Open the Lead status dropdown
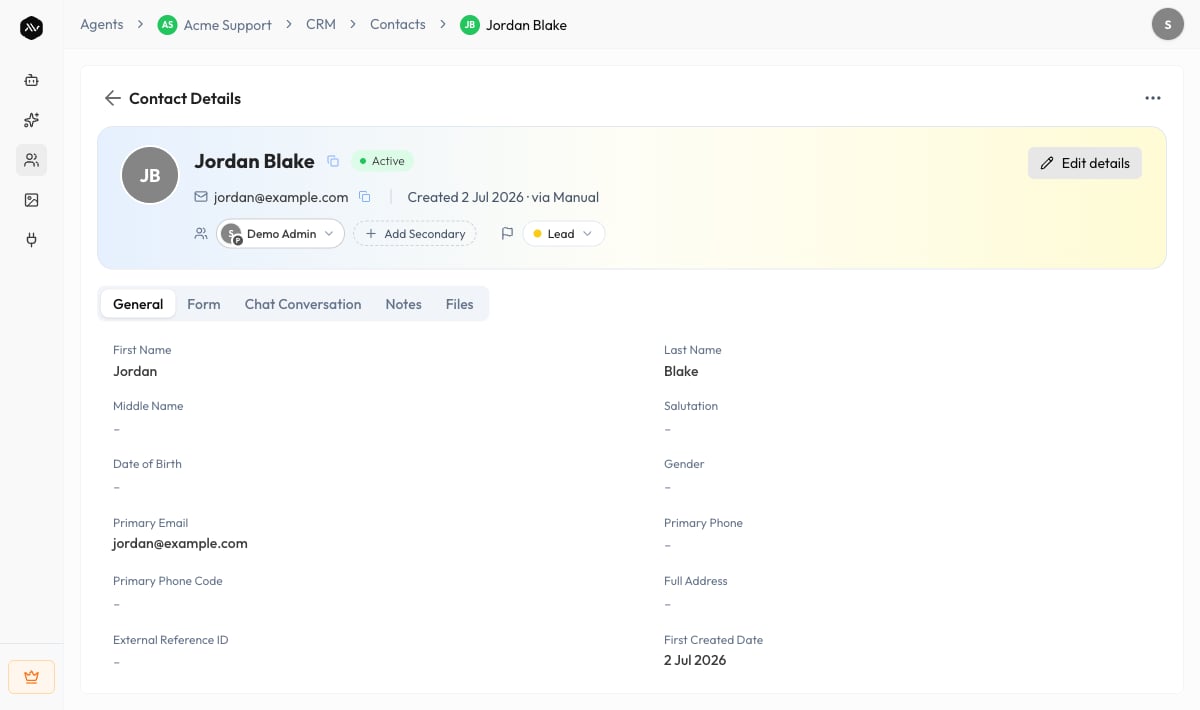 [564, 233]
